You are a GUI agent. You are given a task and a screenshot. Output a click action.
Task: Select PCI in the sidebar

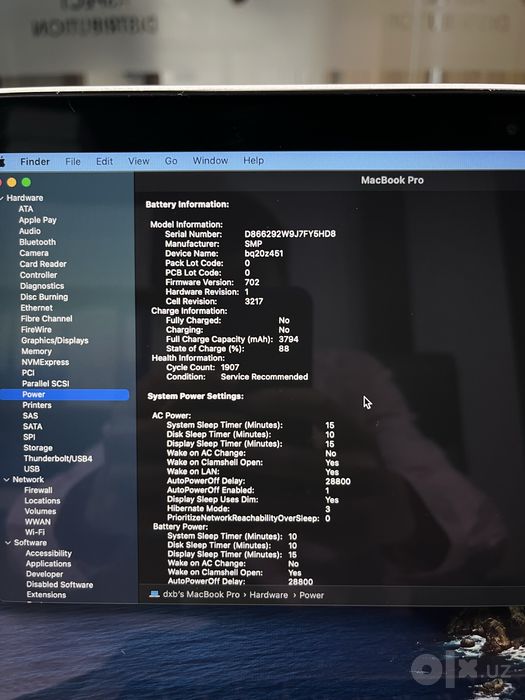[28, 373]
